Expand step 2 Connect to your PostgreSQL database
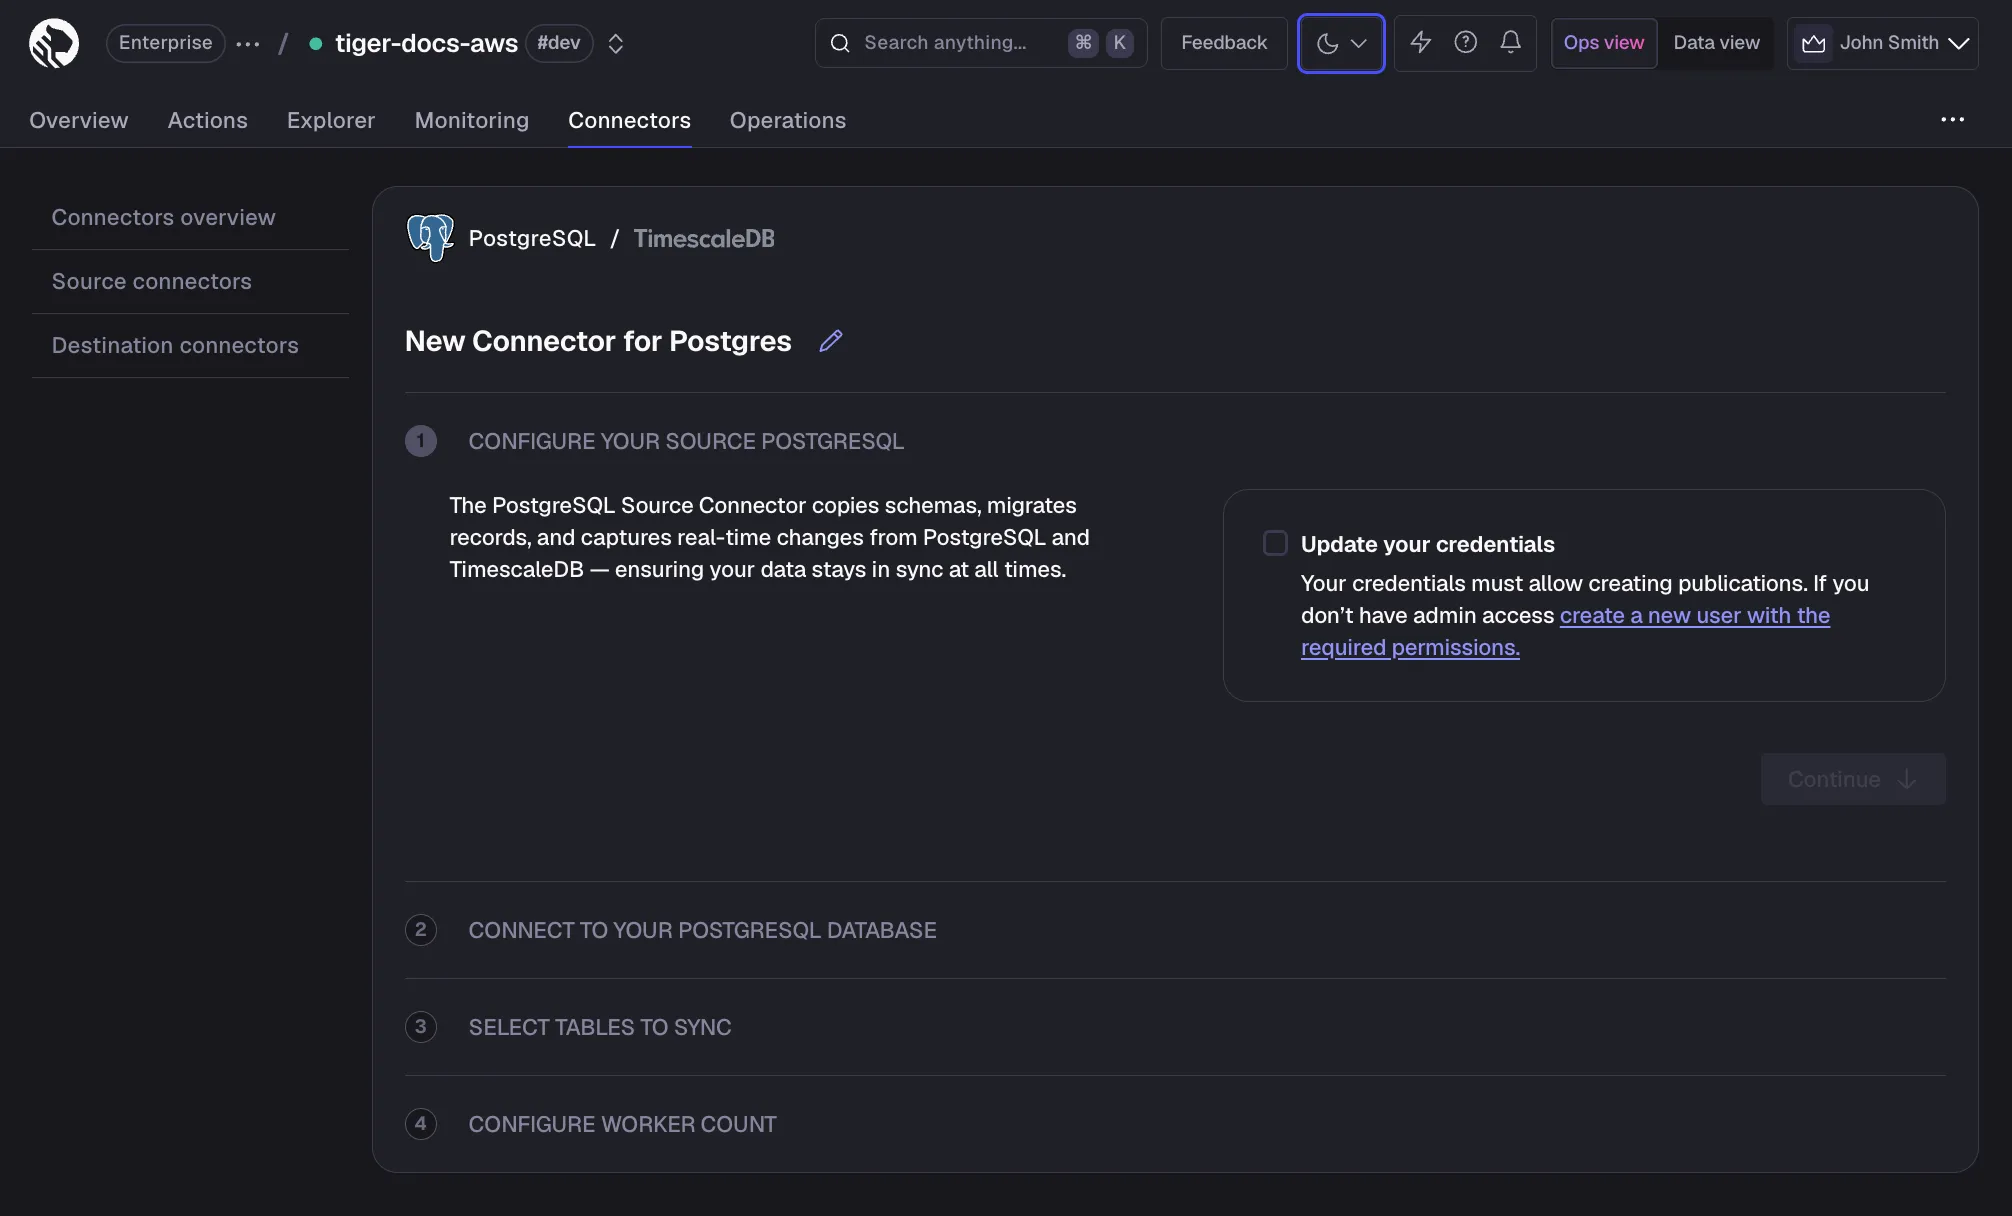This screenshot has width=2012, height=1216. (x=1175, y=930)
